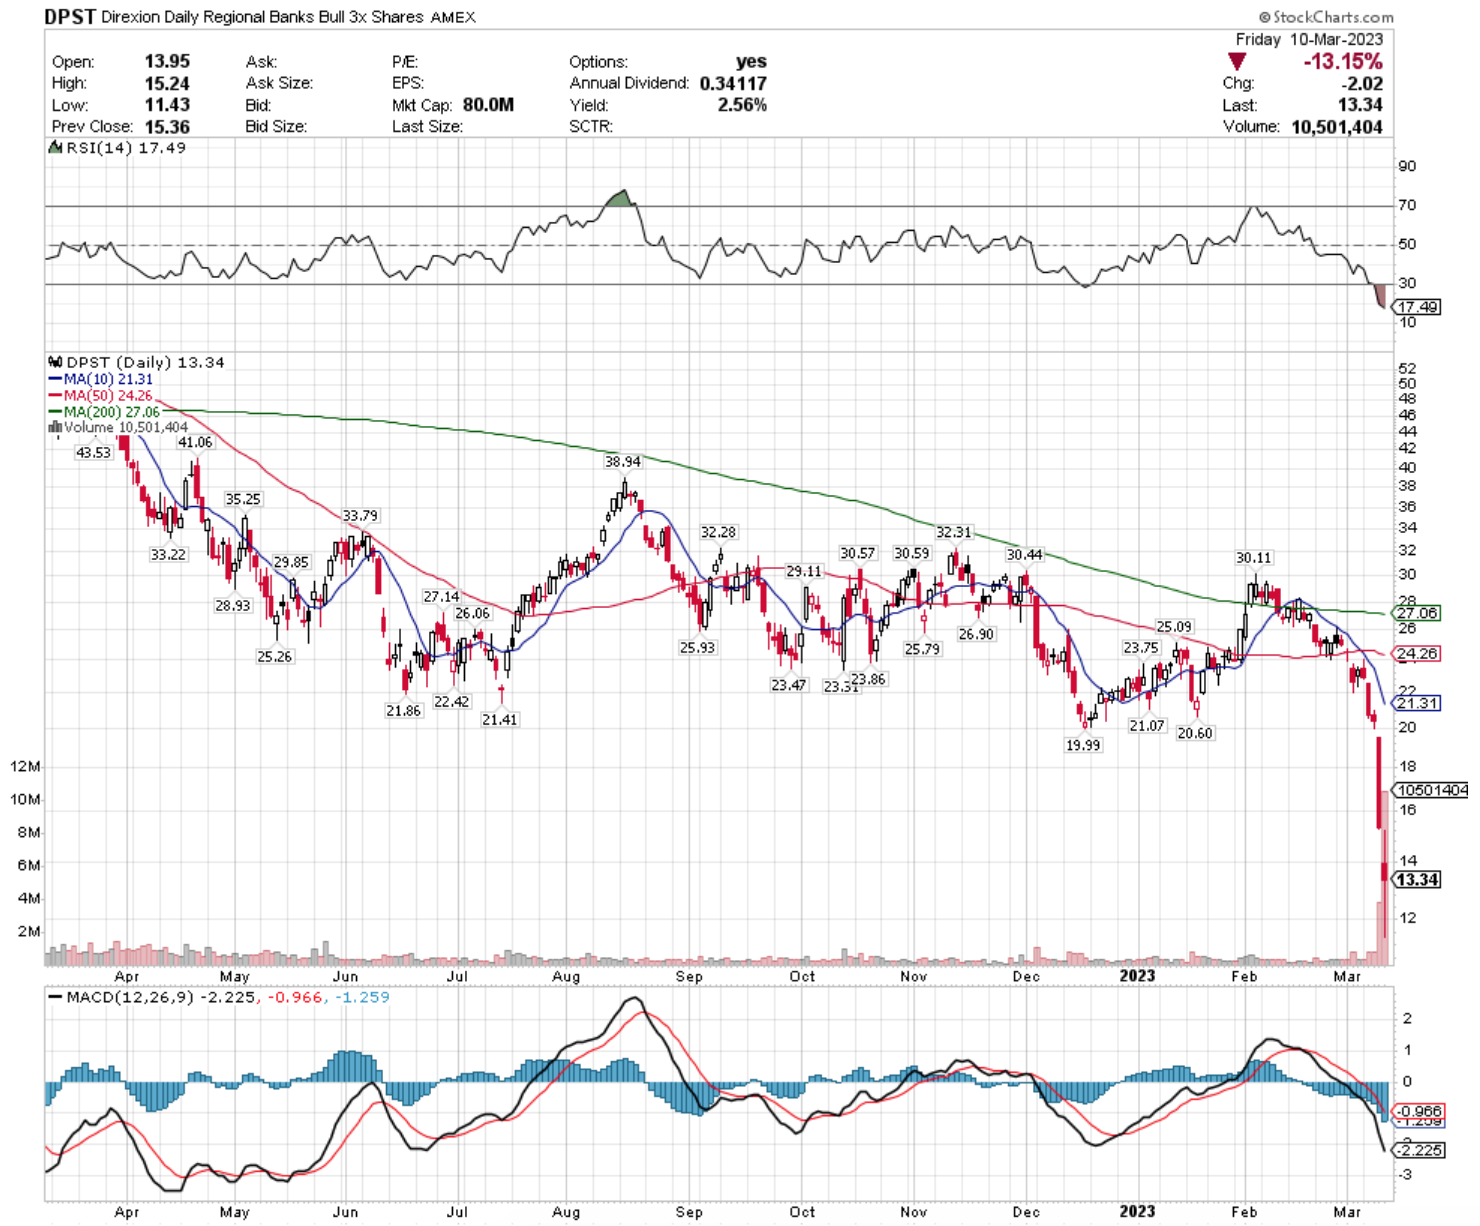This screenshot has width=1480, height=1226.
Task: Click the 21.86 low price annotation
Action: (x=403, y=711)
